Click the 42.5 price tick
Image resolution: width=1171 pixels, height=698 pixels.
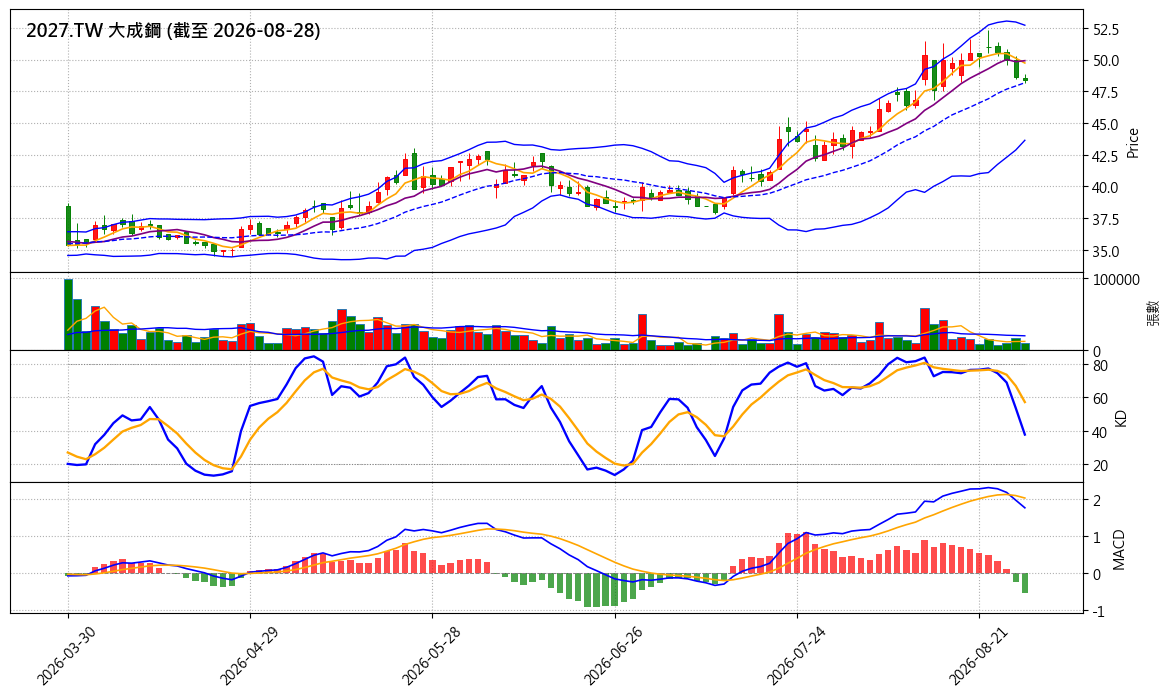[x=1106, y=156]
